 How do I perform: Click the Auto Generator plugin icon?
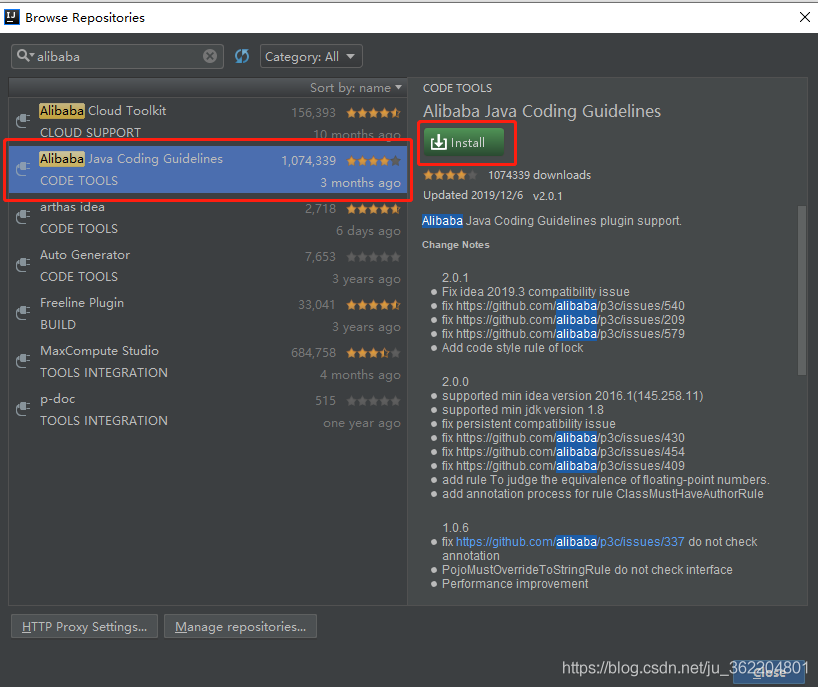(x=23, y=264)
